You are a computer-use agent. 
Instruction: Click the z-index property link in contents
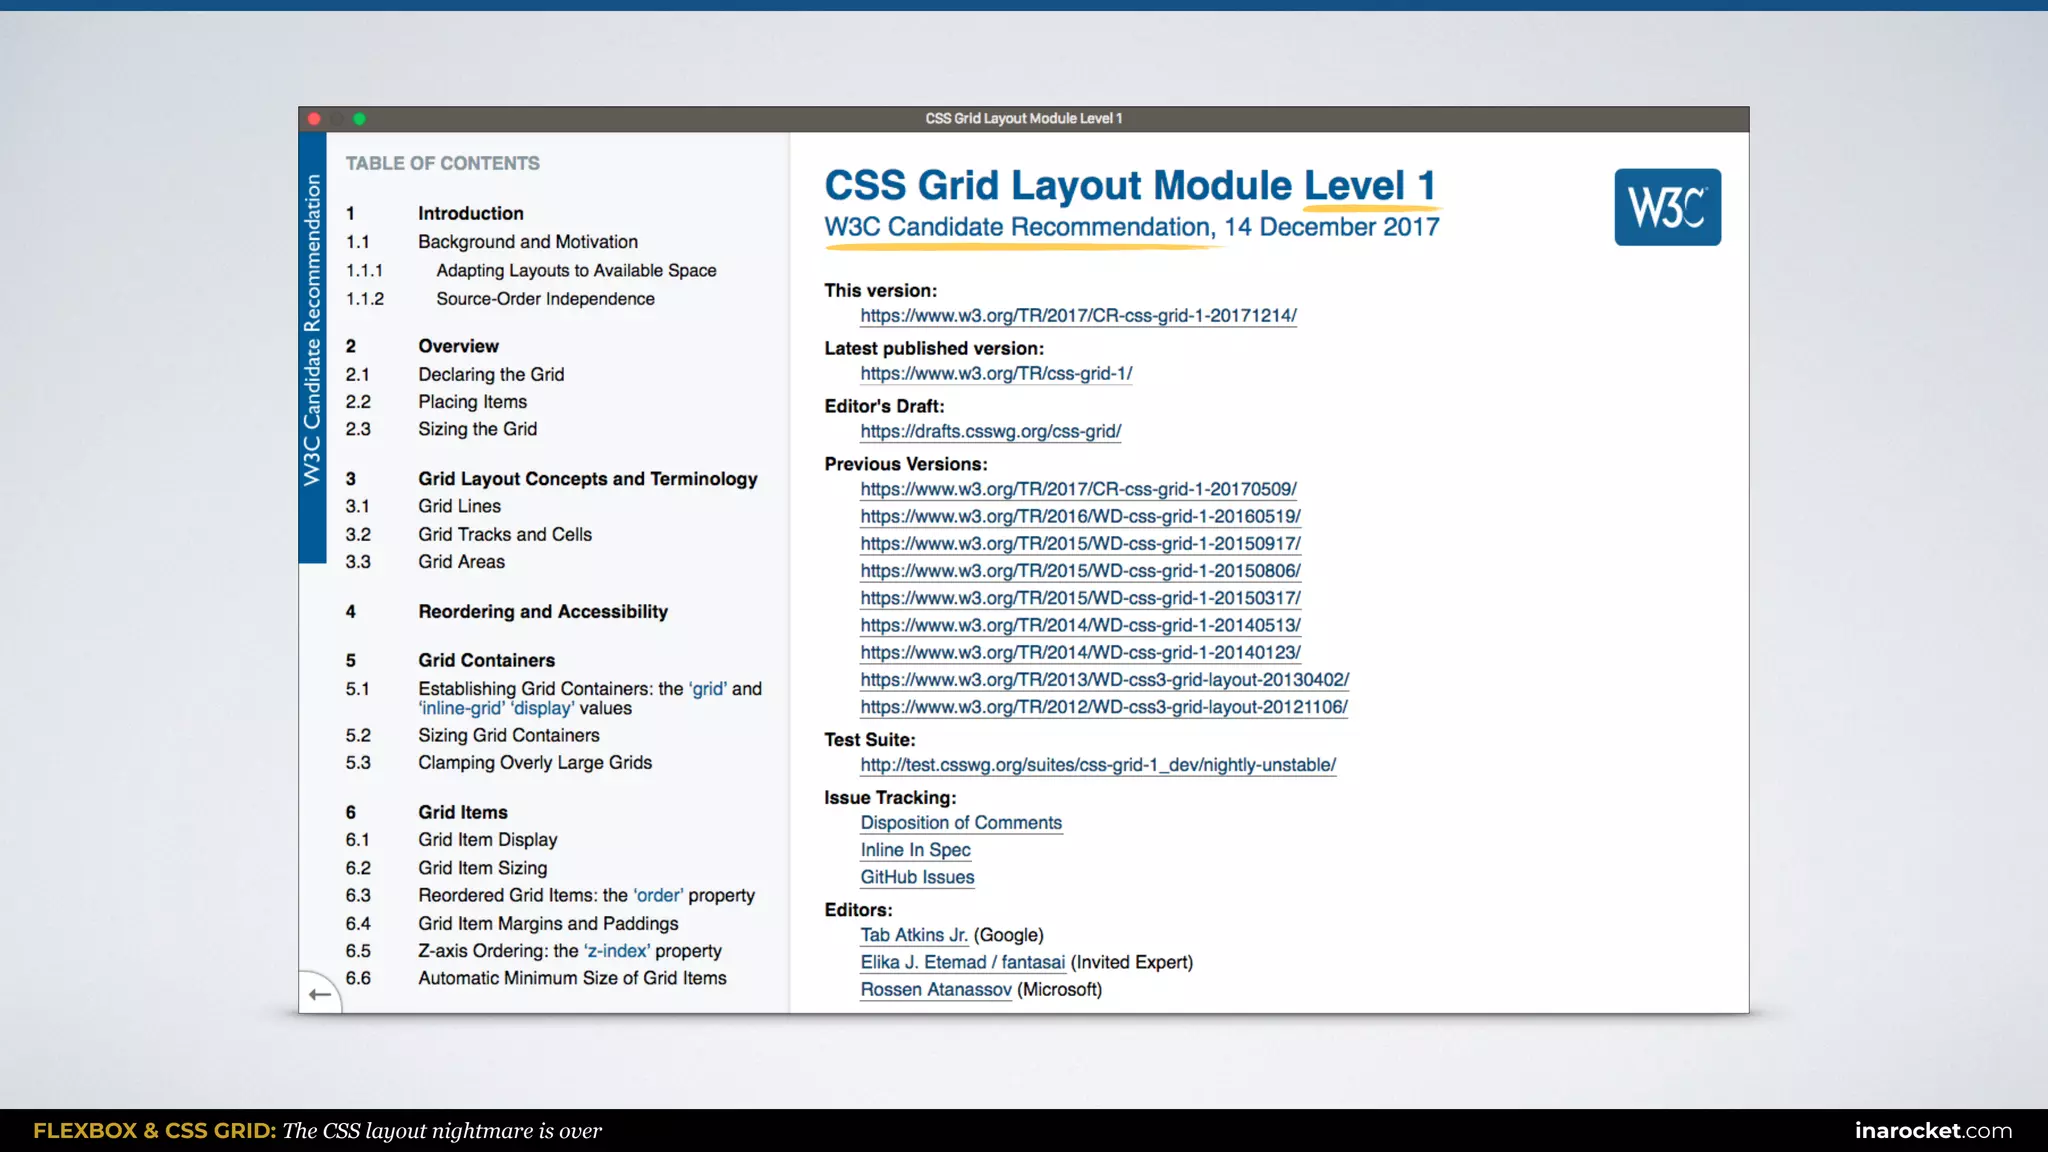pyautogui.click(x=617, y=951)
